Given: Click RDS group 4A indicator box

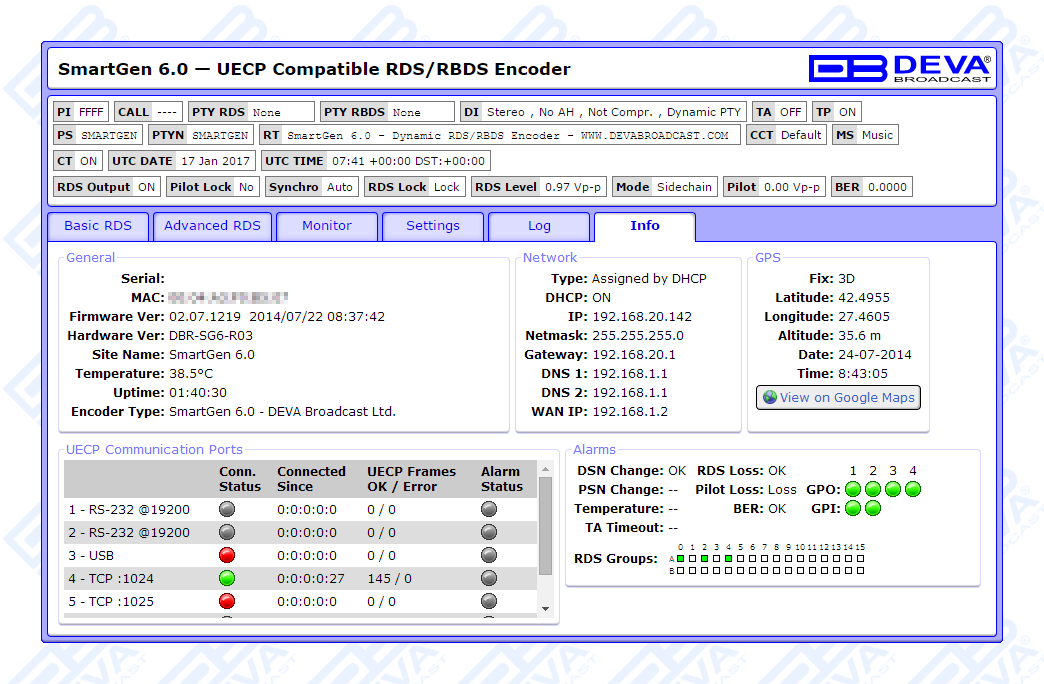Looking at the screenshot, I should click(729, 559).
